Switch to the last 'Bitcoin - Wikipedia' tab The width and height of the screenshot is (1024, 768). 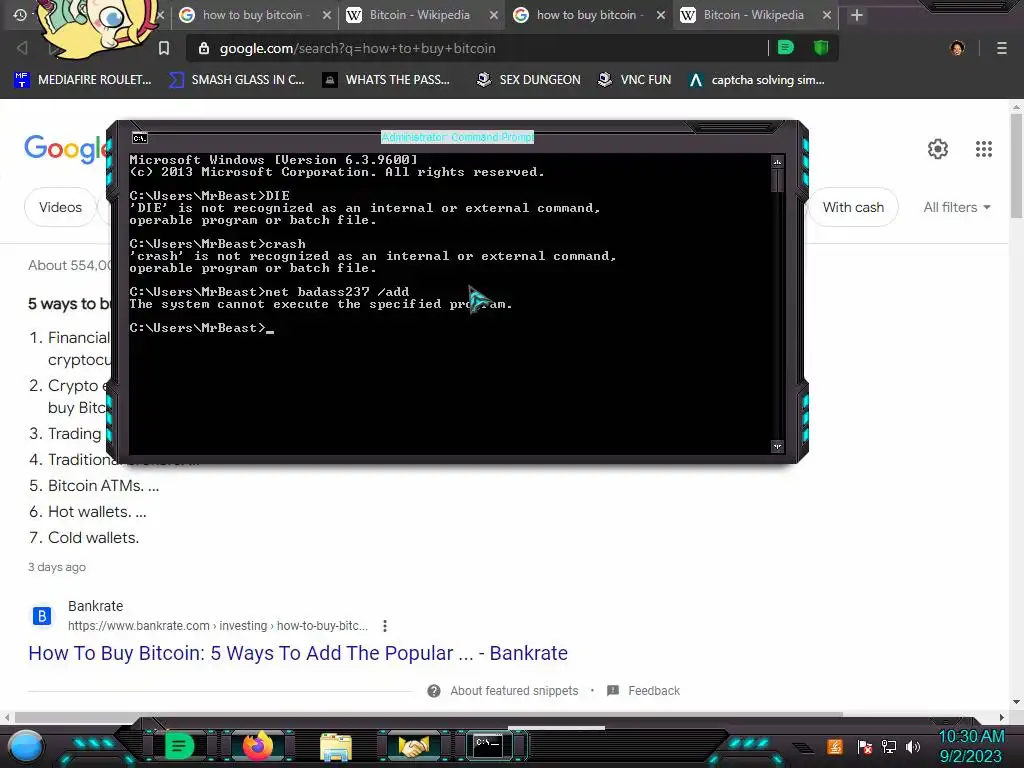click(x=754, y=15)
